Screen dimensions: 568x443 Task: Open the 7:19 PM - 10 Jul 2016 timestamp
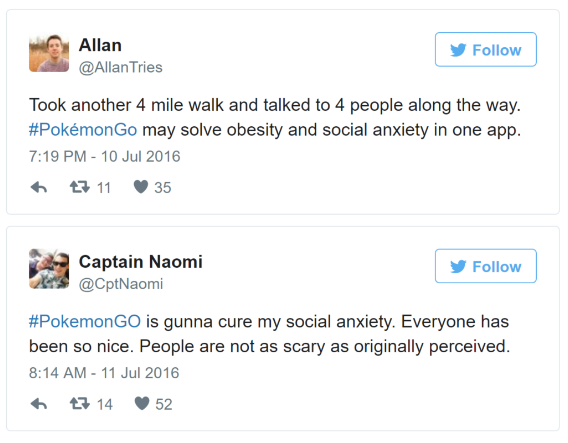coord(105,156)
